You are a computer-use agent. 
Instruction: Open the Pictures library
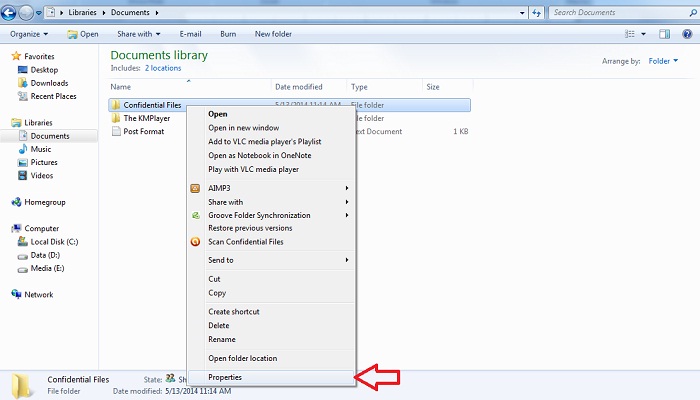(x=38, y=162)
